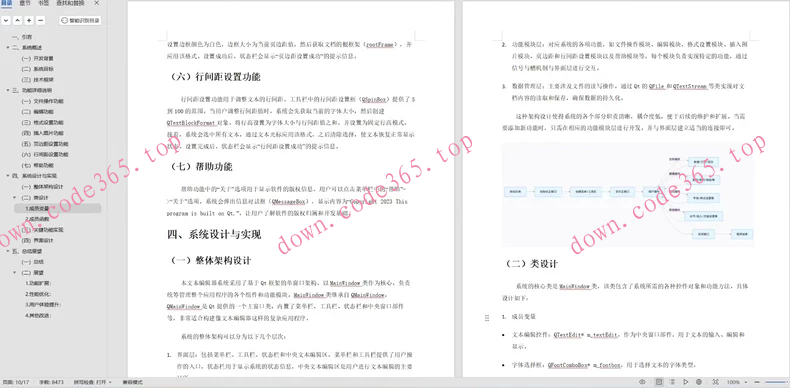Click the 智能识别目录 button
The height and width of the screenshot is (388, 790).
click(81, 21)
